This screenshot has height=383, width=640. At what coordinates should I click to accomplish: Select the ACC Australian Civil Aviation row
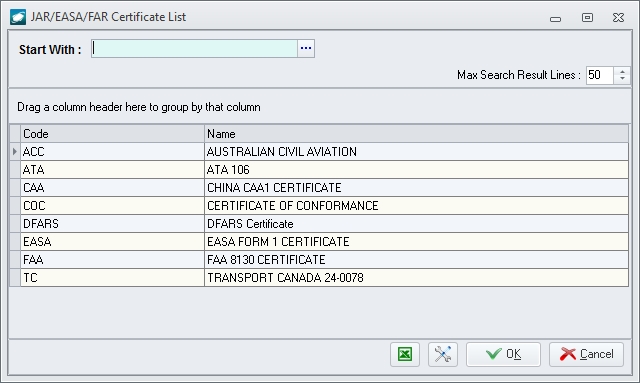click(324, 151)
